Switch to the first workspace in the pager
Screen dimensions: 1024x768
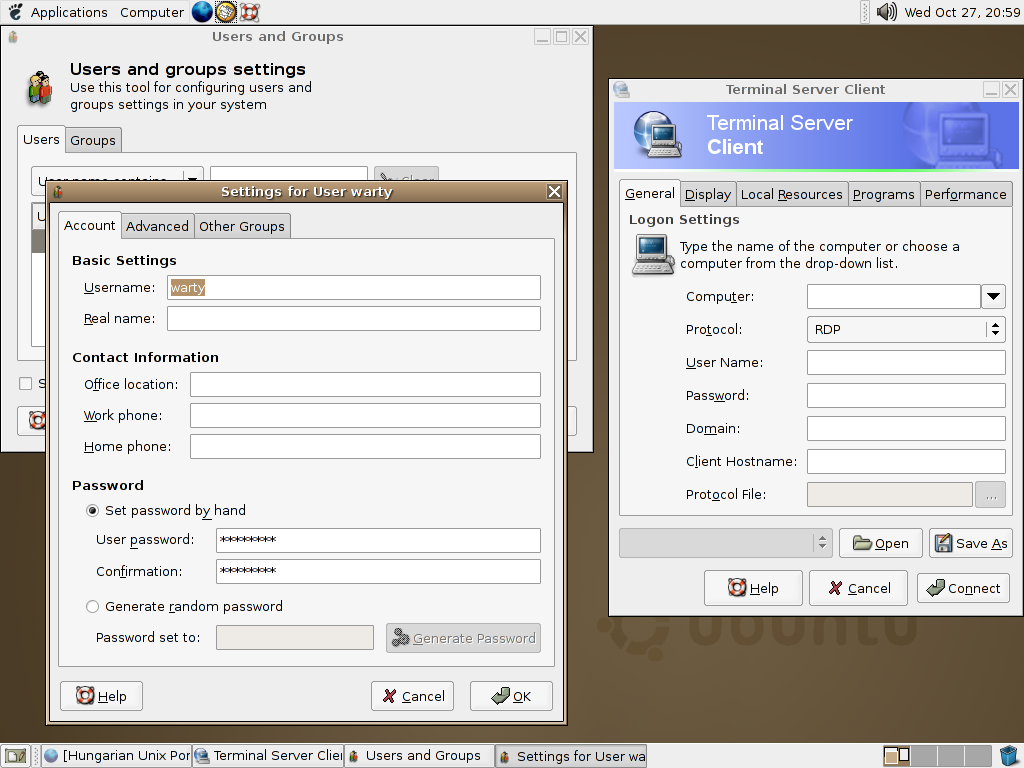[x=897, y=756]
